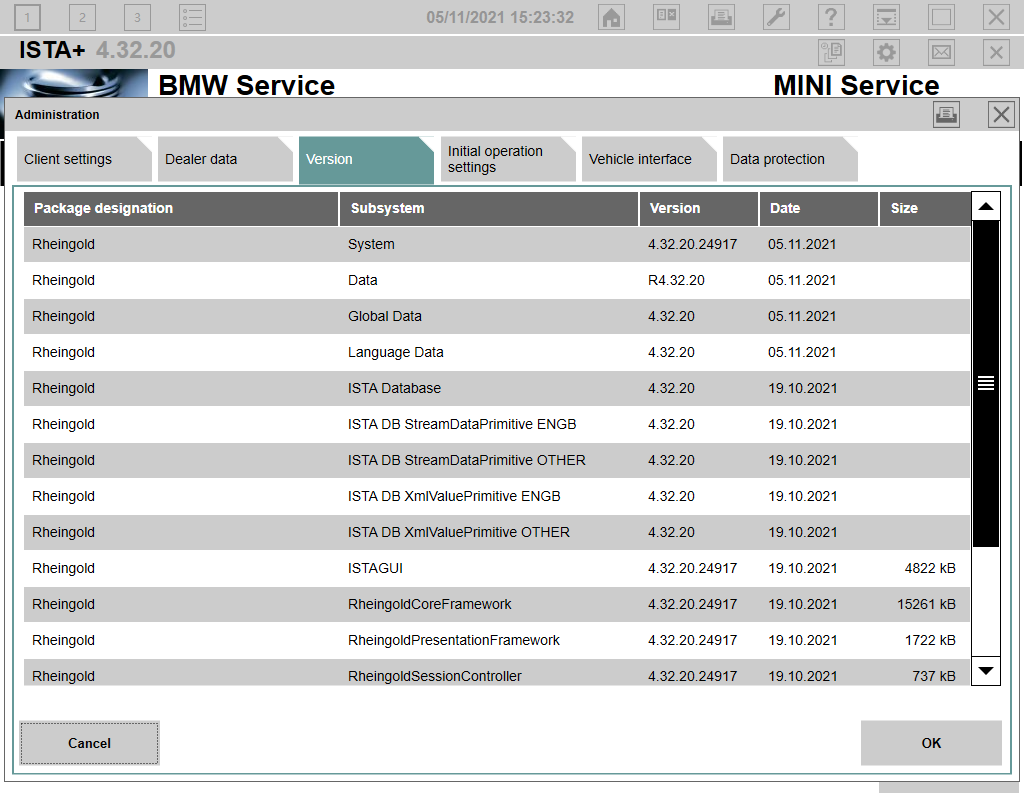Click the 737 kB size value
This screenshot has height=800, width=1024.
tap(934, 676)
